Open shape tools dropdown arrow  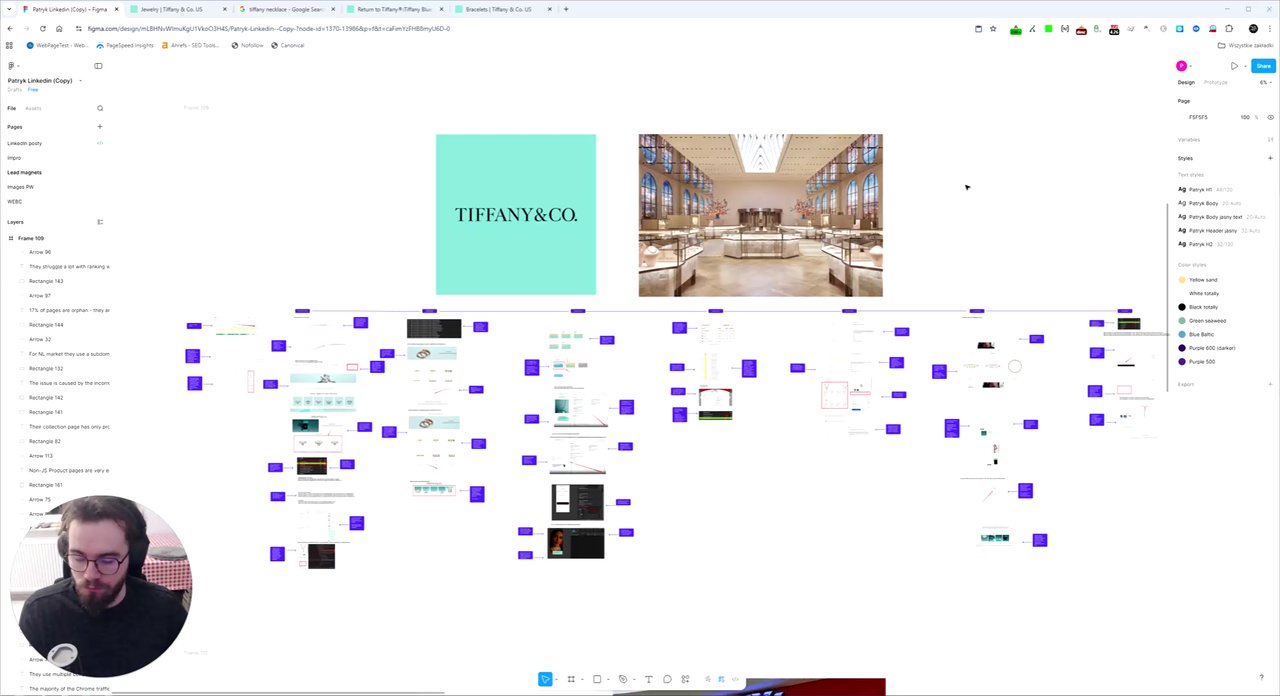point(607,679)
